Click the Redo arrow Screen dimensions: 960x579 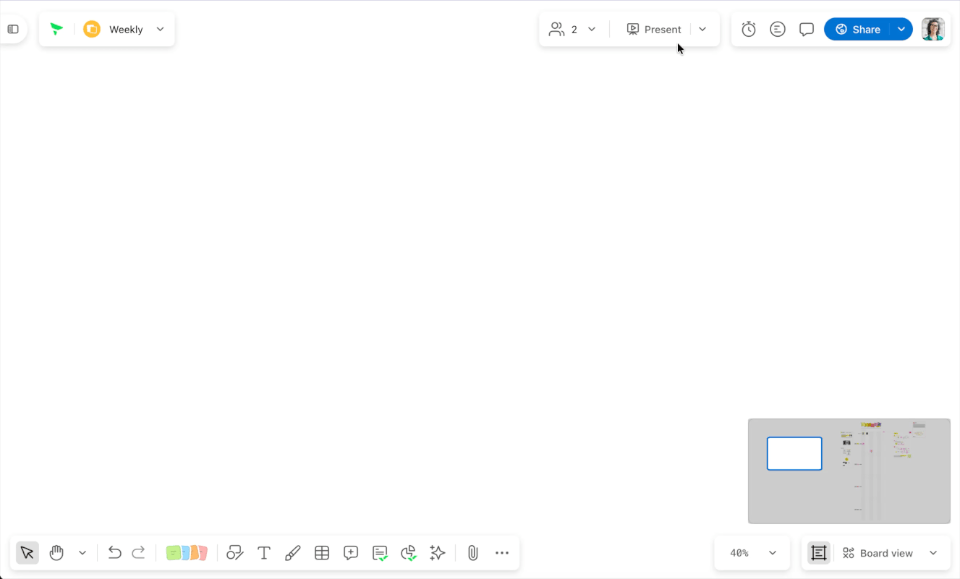(x=138, y=553)
